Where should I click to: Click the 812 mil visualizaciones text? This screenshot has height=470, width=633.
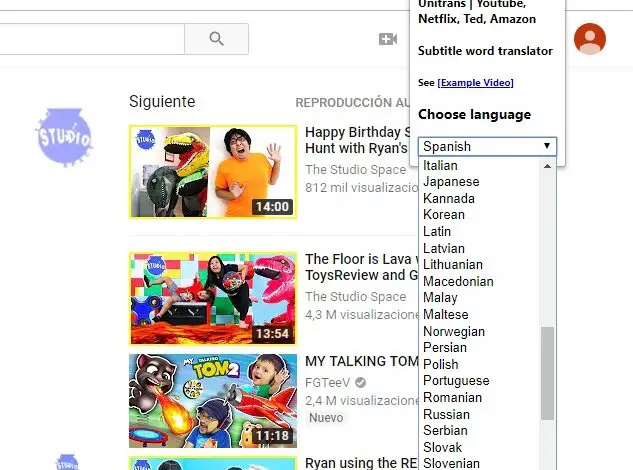click(362, 187)
